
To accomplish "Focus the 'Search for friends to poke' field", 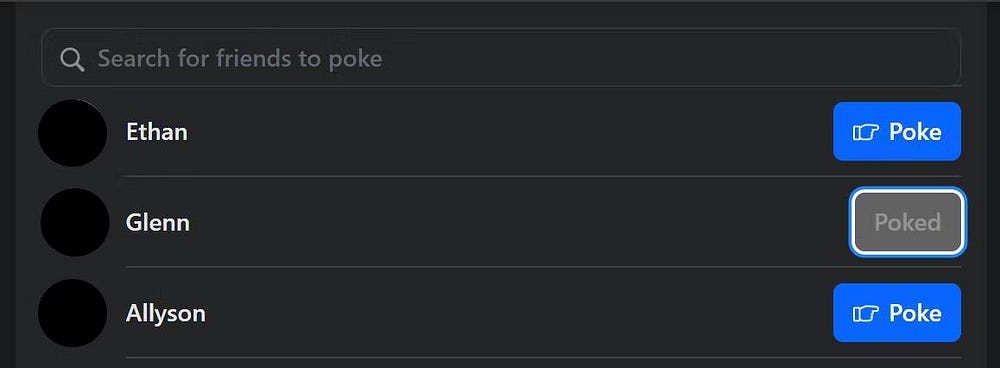I will [x=501, y=57].
